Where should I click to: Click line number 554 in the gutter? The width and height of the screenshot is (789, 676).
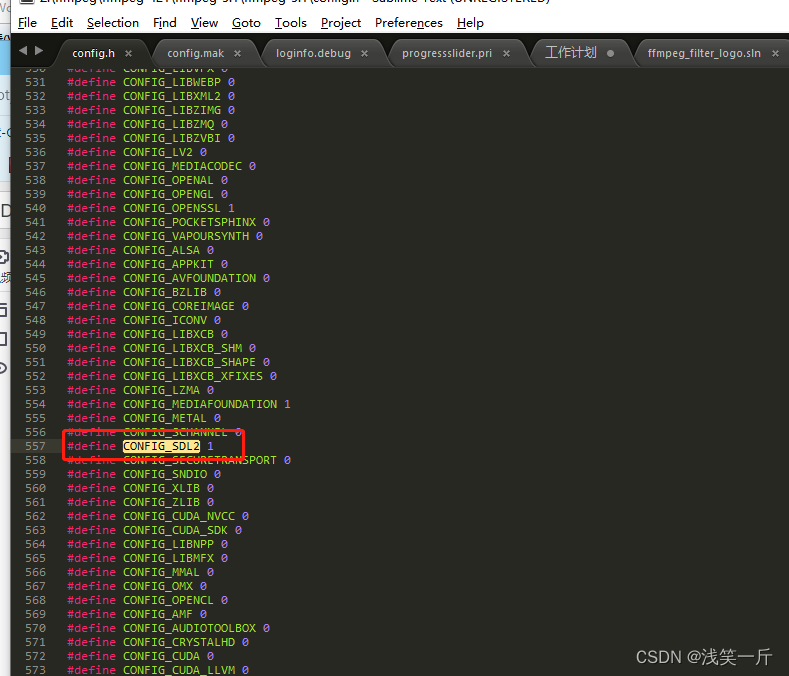tap(35, 404)
